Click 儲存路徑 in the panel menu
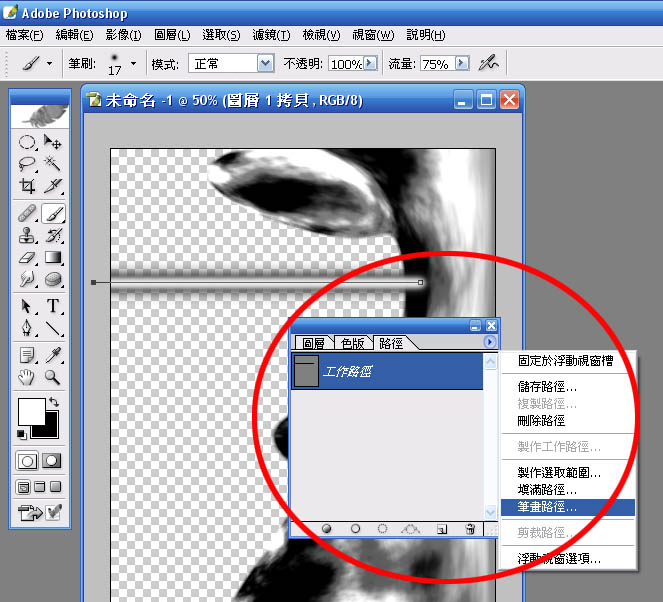663x602 pixels. (x=546, y=387)
